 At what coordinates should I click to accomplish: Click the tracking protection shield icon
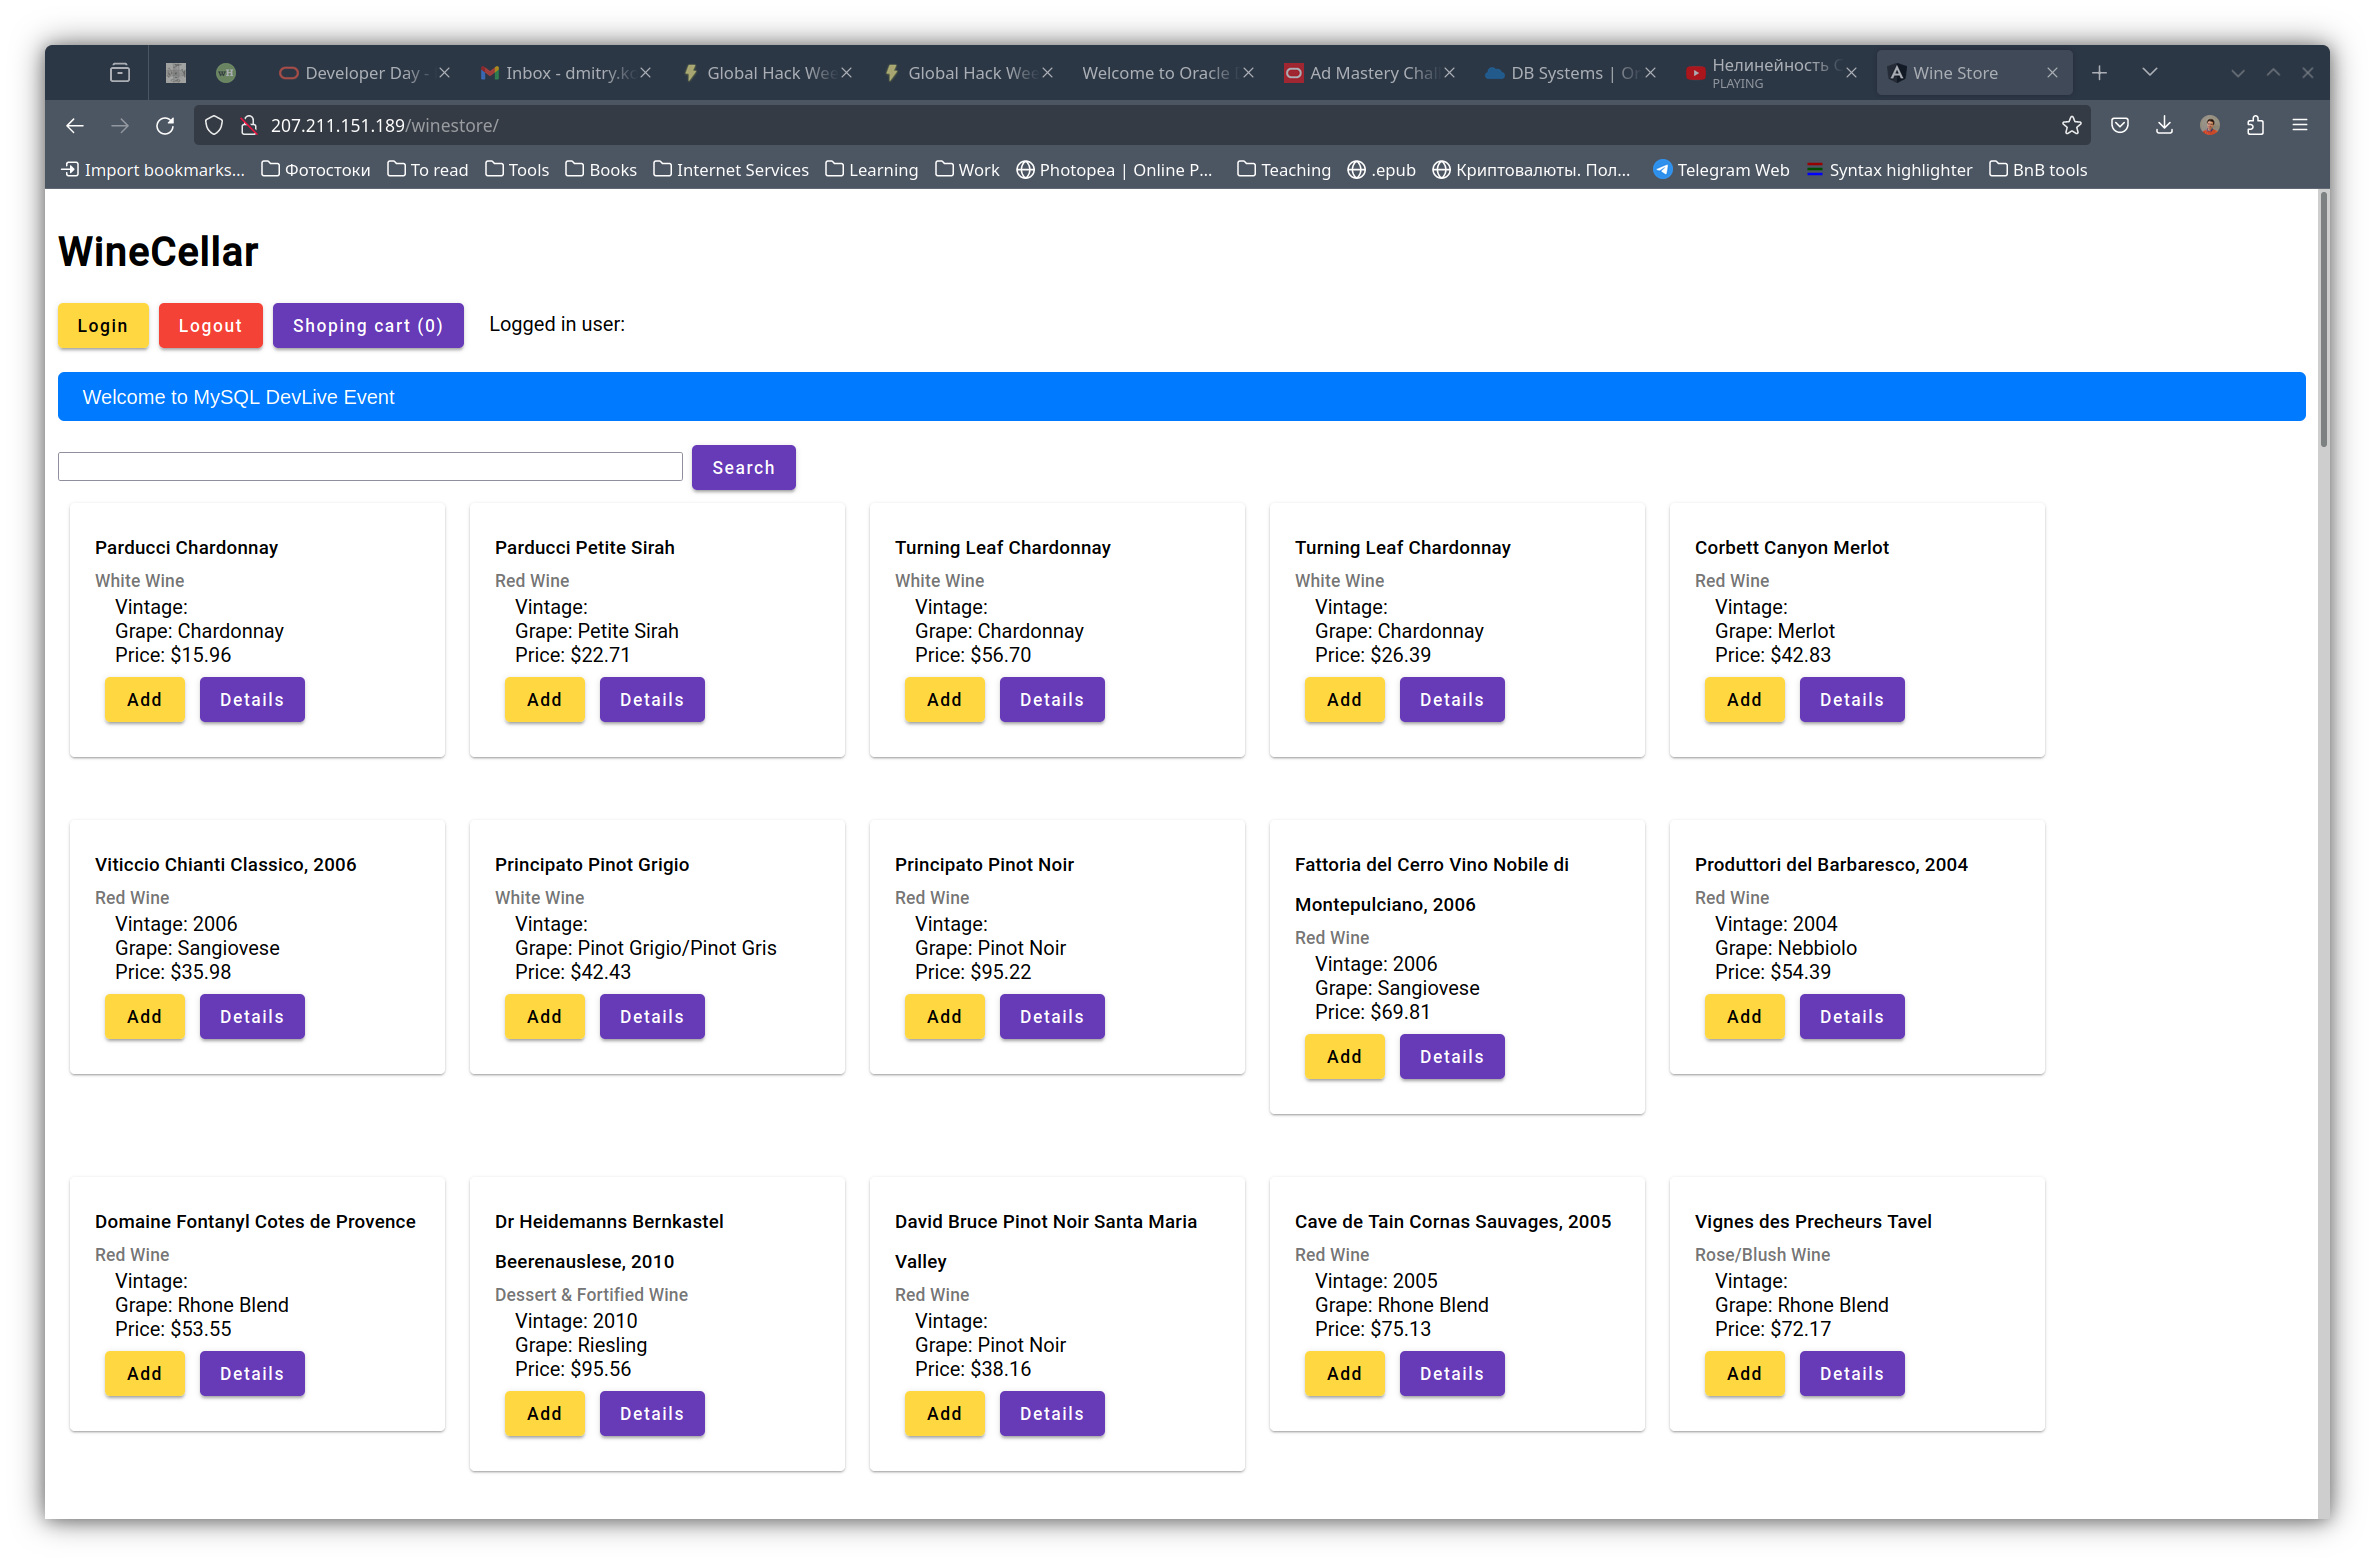(214, 125)
